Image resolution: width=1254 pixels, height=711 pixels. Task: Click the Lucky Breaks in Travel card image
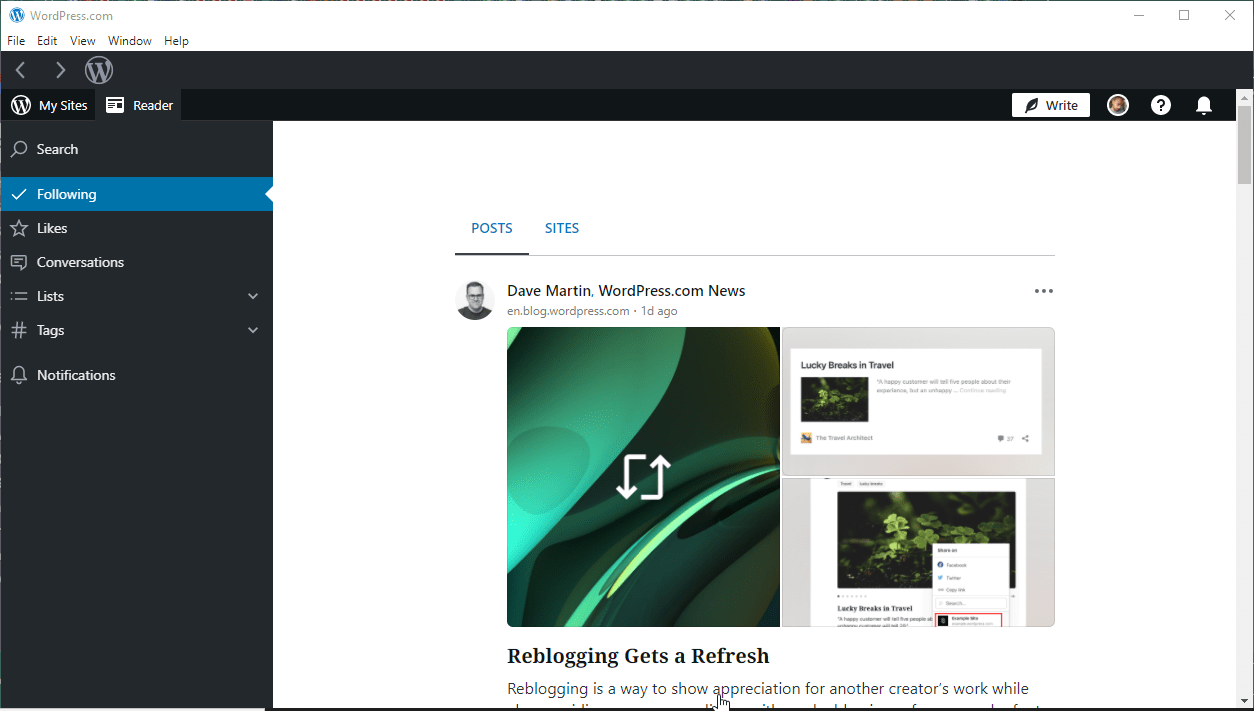918,401
